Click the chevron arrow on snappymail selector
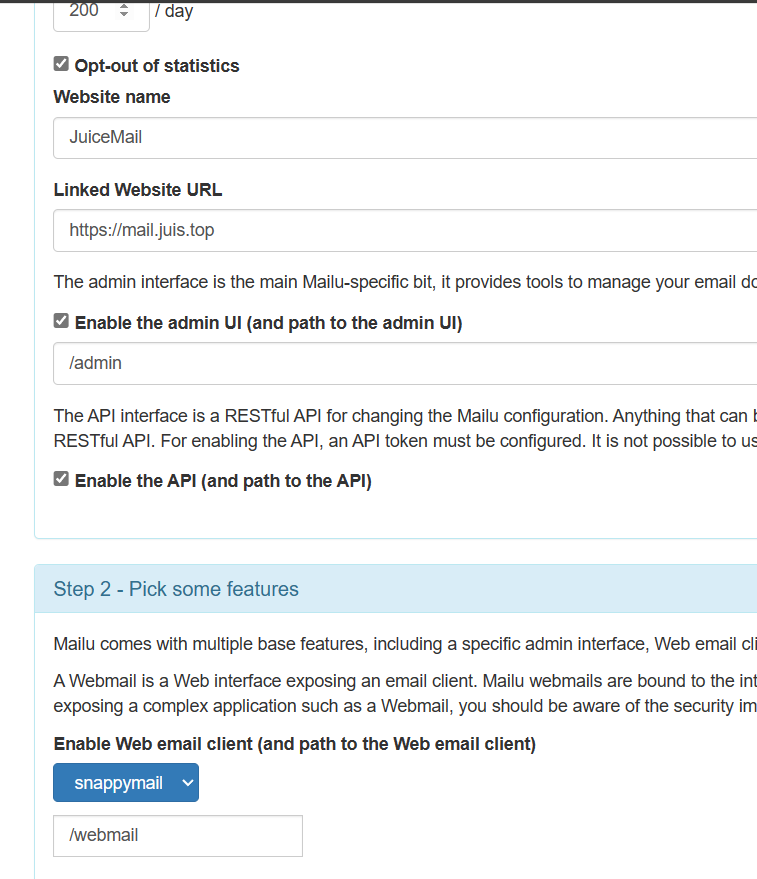The width and height of the screenshot is (757, 879). click(x=187, y=783)
